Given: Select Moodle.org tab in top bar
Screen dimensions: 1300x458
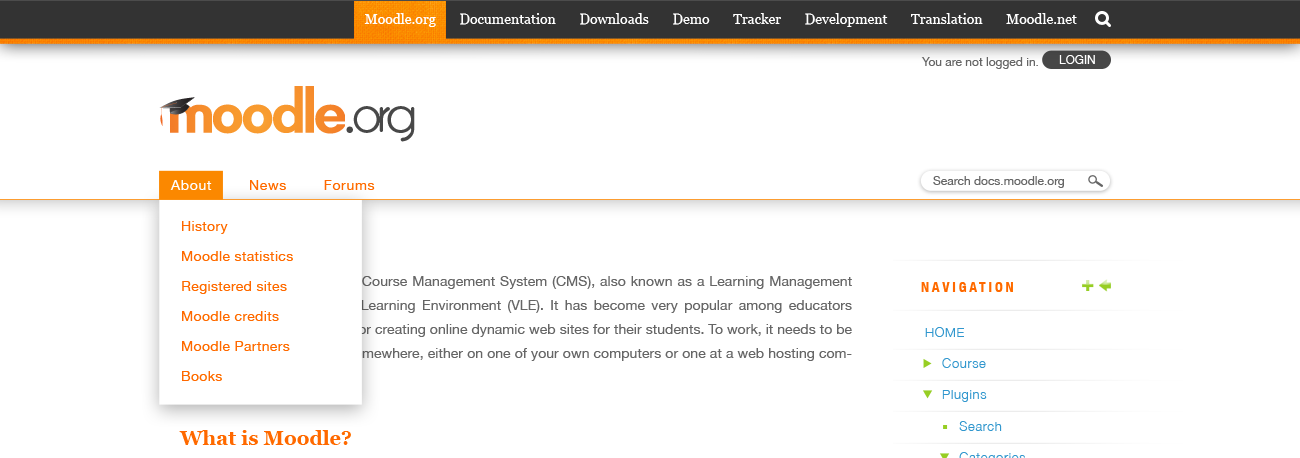Looking at the screenshot, I should (400, 19).
